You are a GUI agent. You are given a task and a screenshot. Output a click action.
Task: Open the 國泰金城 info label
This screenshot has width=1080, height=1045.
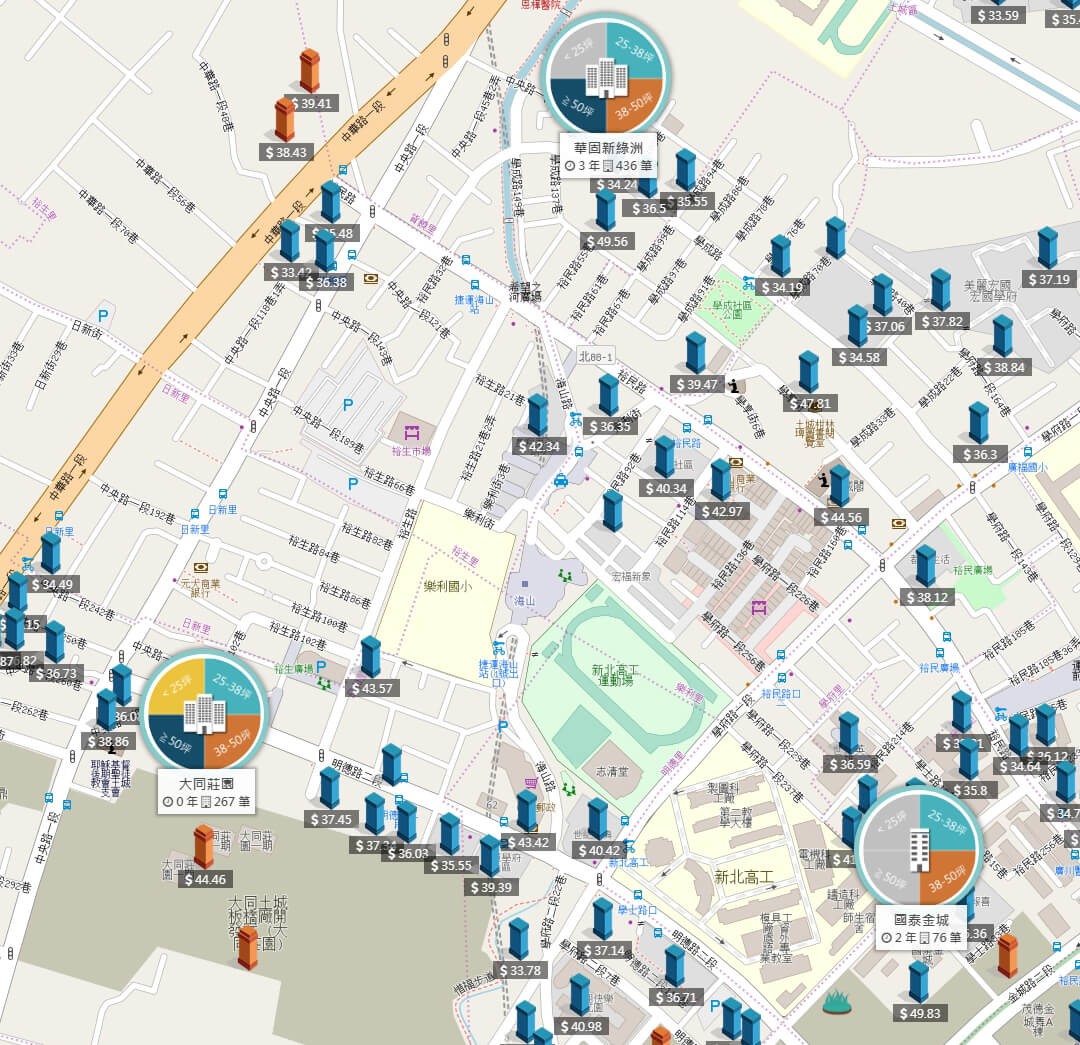922,928
